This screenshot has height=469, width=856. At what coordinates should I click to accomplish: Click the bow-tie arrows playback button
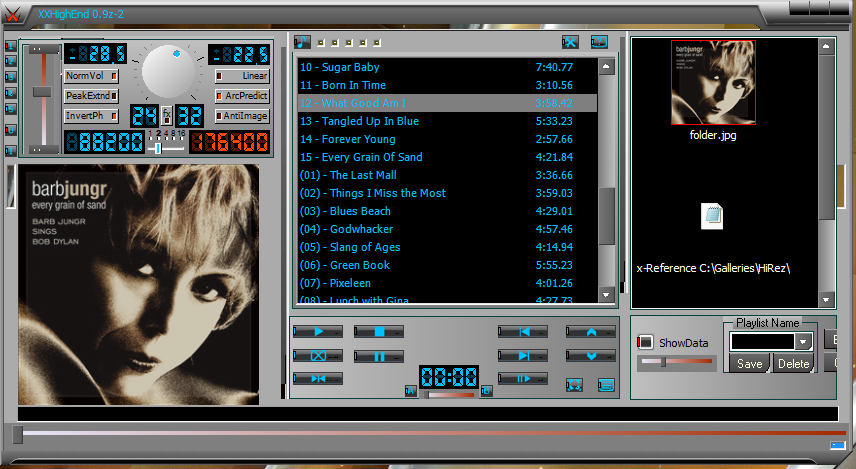[318, 379]
